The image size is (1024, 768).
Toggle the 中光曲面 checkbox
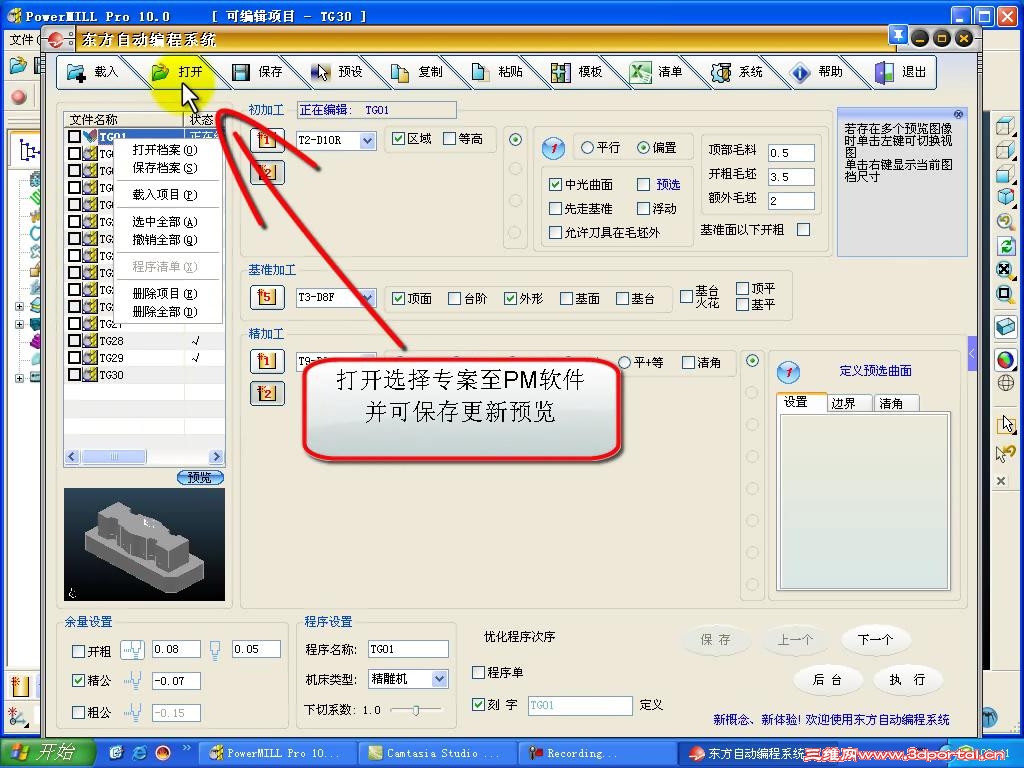click(555, 185)
